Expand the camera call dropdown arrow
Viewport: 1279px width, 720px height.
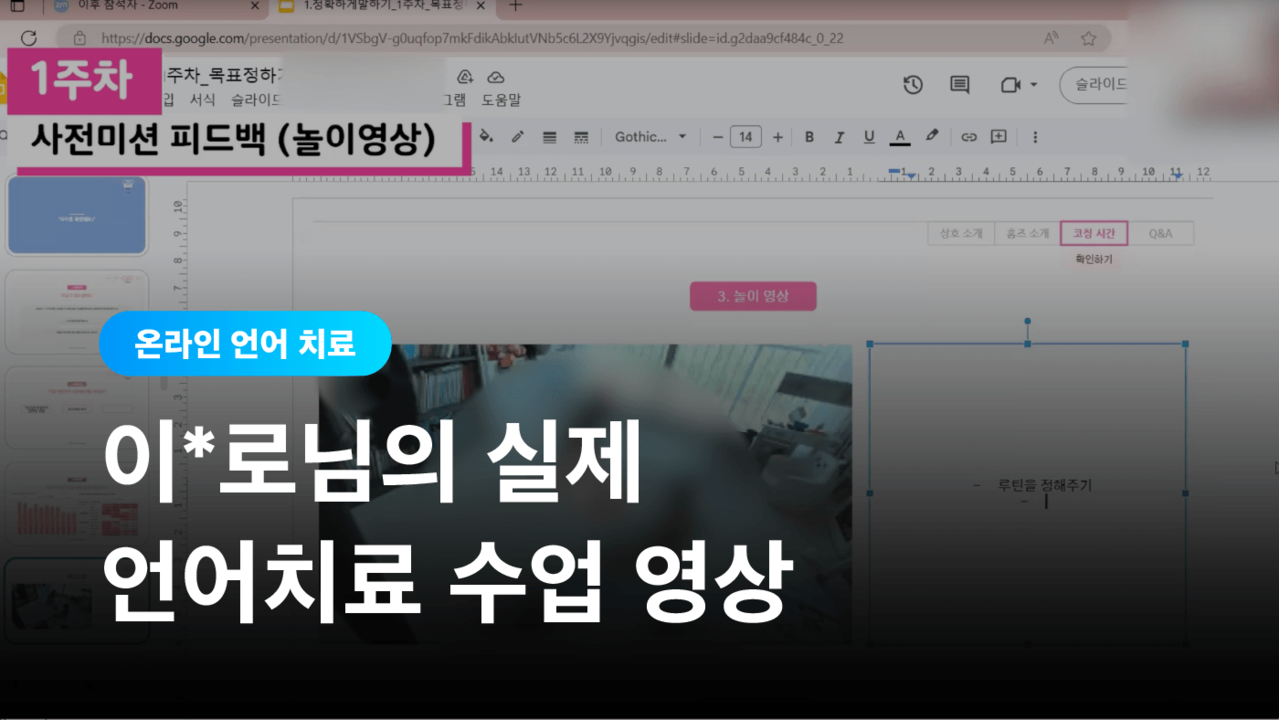1034,85
